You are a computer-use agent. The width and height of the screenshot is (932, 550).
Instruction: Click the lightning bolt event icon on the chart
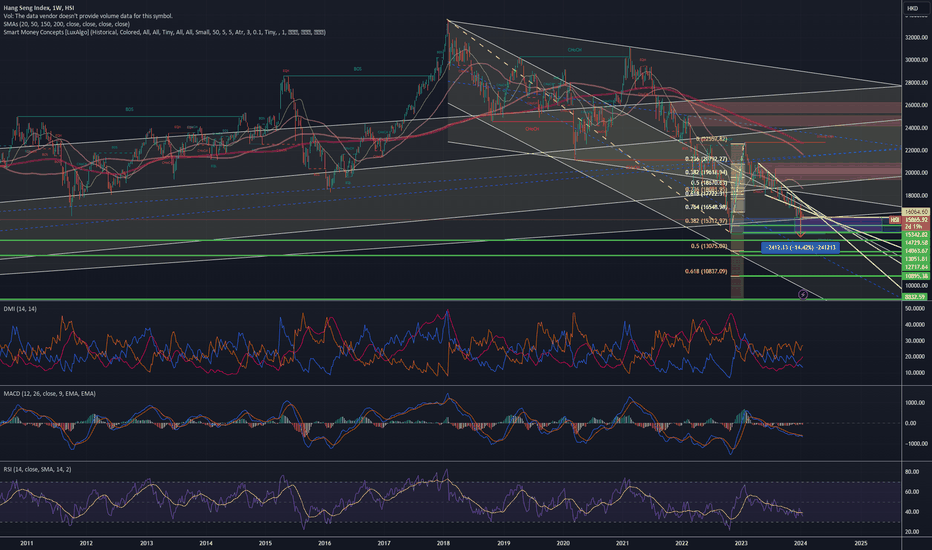click(x=802, y=294)
